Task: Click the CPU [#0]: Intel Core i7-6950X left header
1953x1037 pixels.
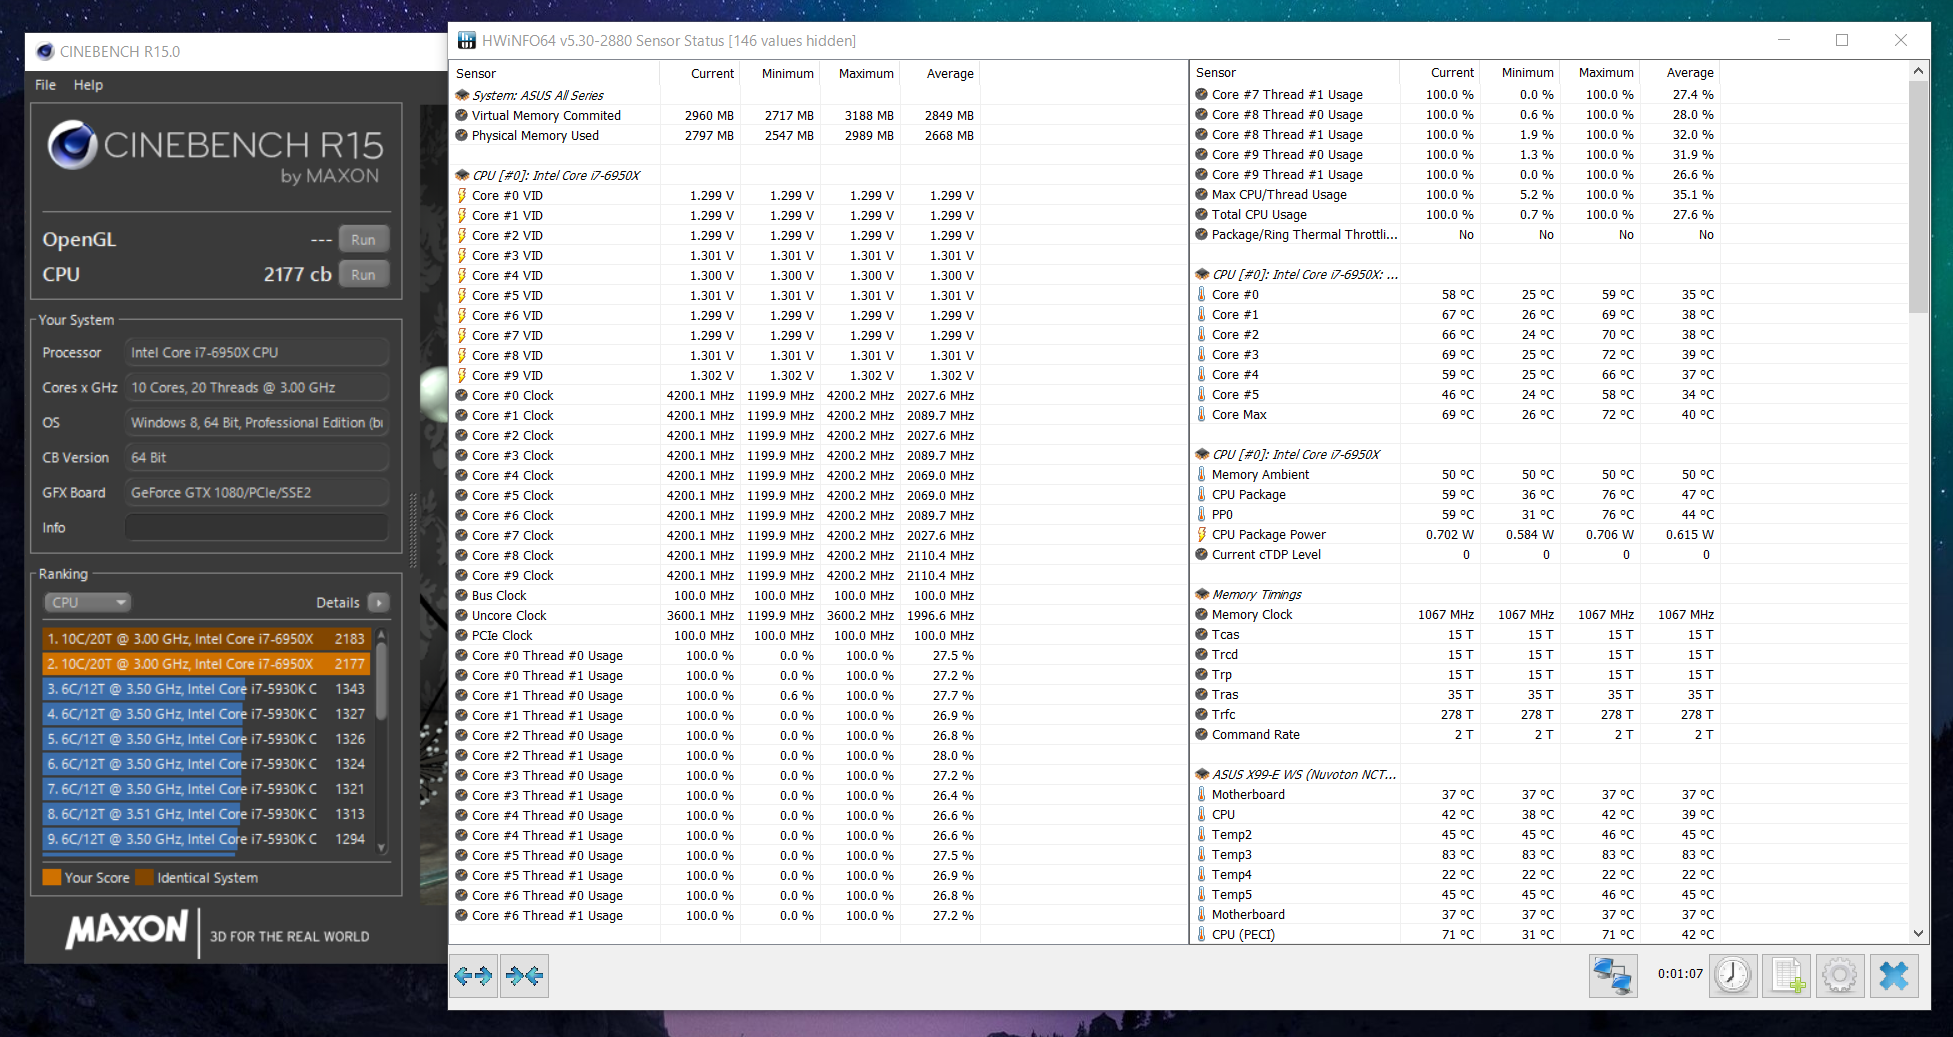Action: [556, 176]
